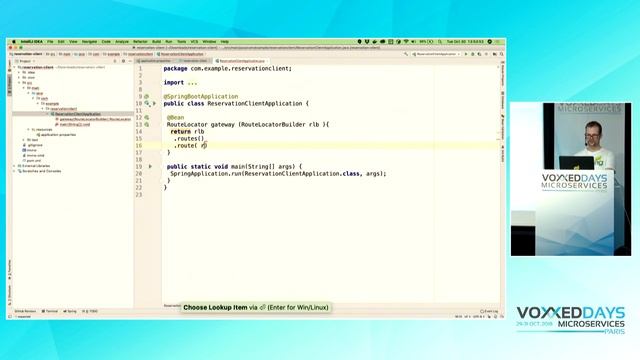Click ReservationClientApplication in the navigation breadcrumb
The width and height of the screenshot is (640, 360).
(x=181, y=54)
